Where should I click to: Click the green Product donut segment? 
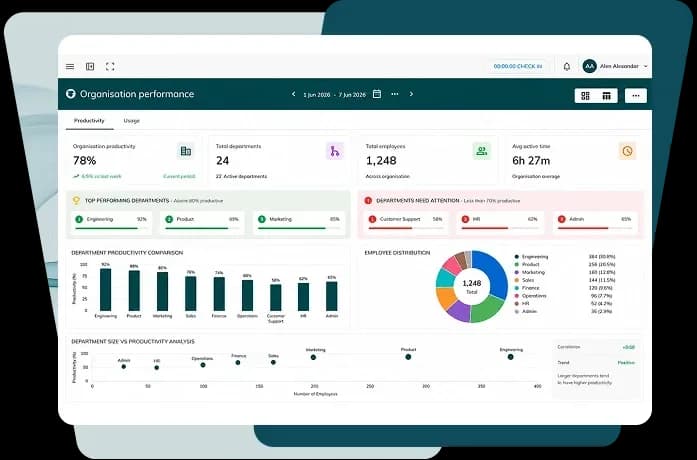point(487,309)
